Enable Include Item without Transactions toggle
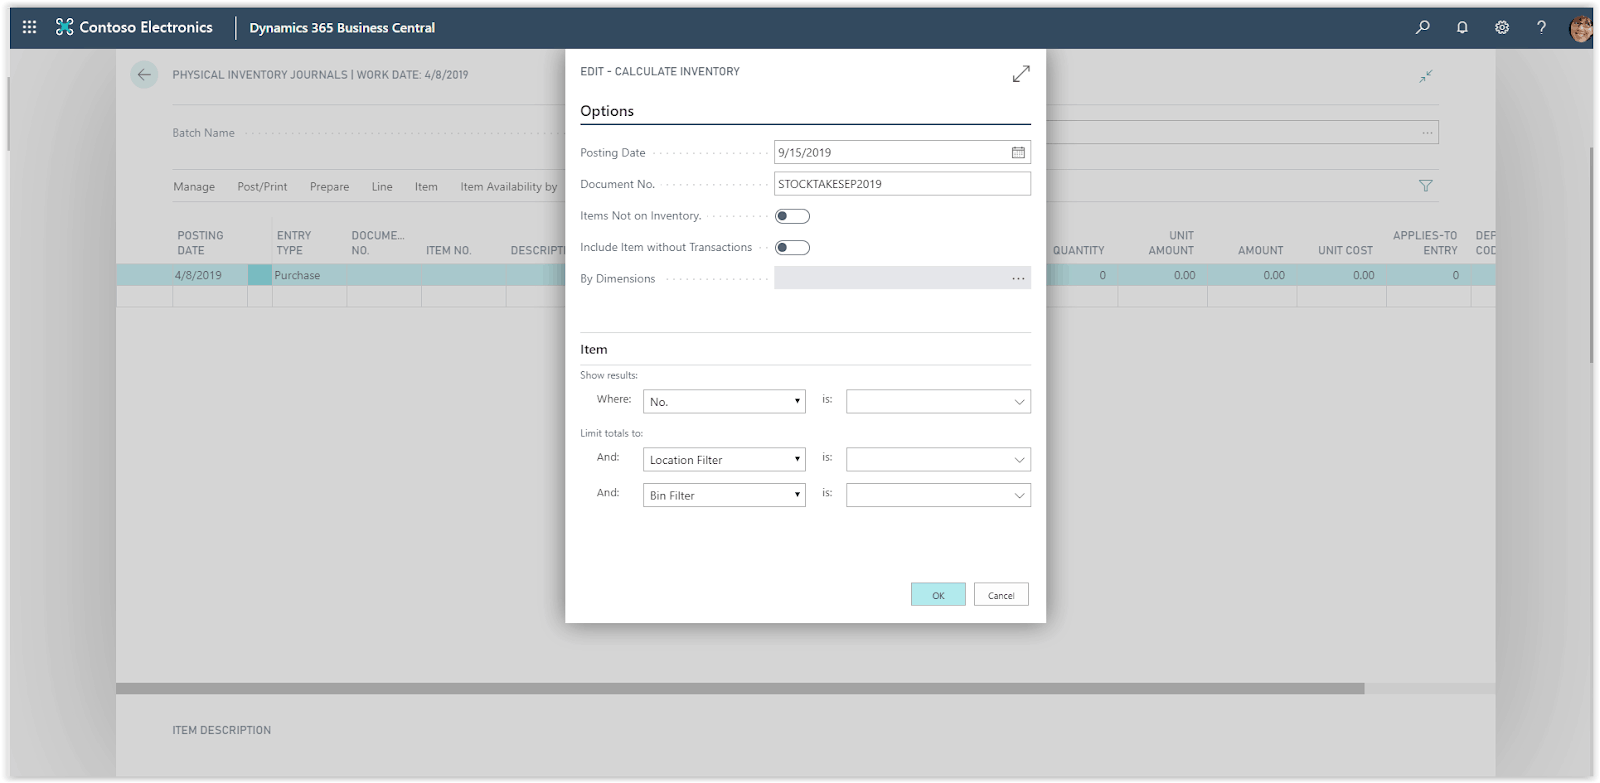Screen dimensions: 1600x783 [792, 247]
